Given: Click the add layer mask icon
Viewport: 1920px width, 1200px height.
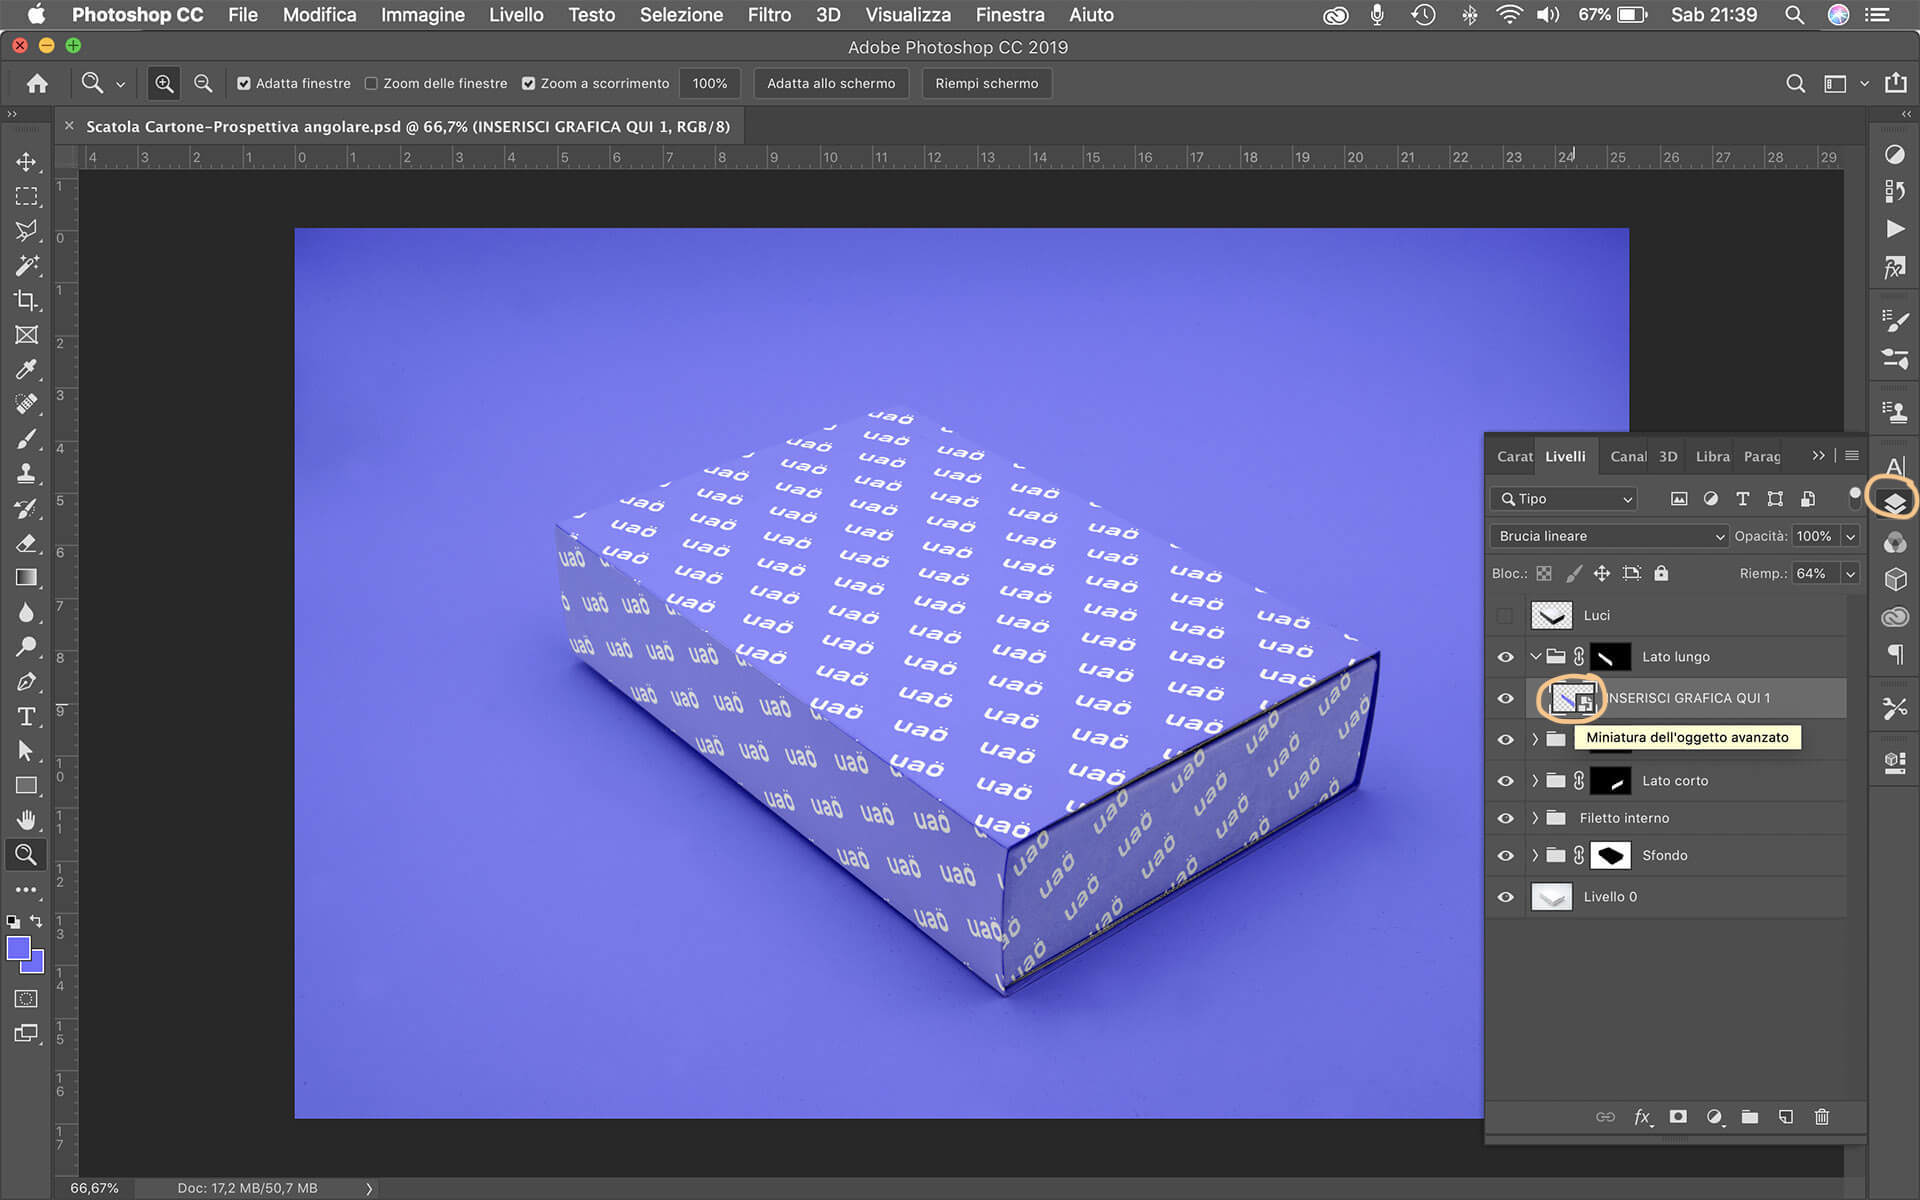Looking at the screenshot, I should [x=1678, y=1117].
